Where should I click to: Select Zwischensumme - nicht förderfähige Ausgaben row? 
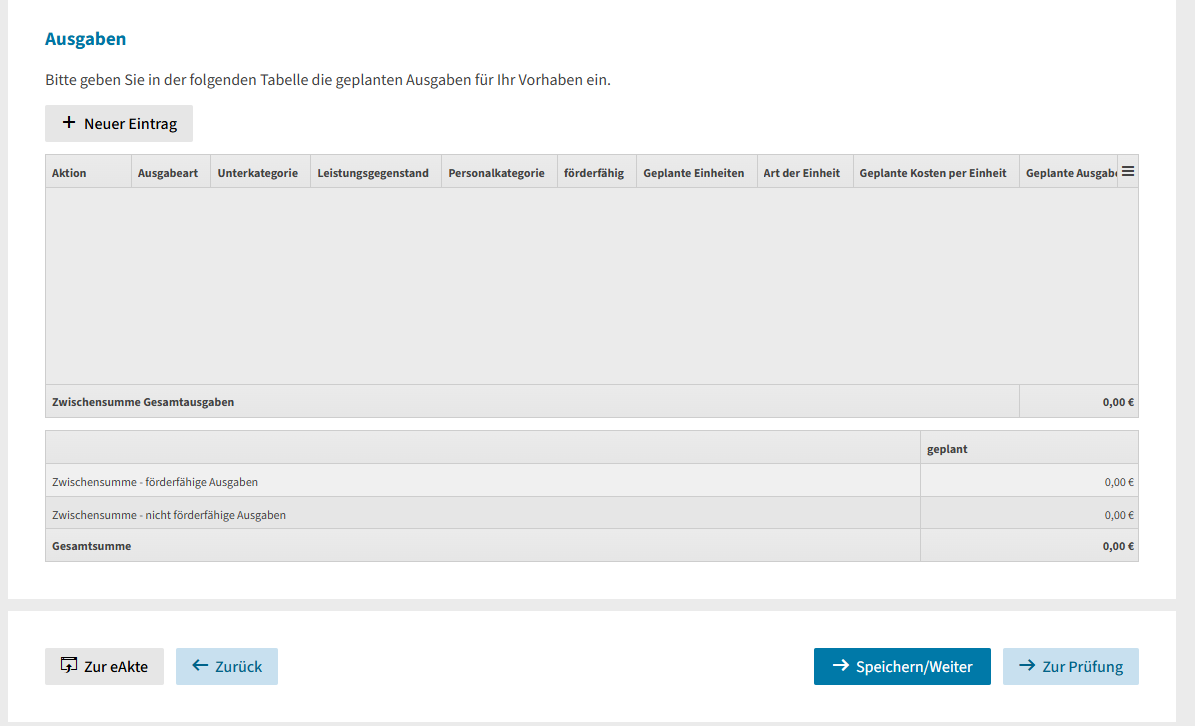click(x=169, y=515)
